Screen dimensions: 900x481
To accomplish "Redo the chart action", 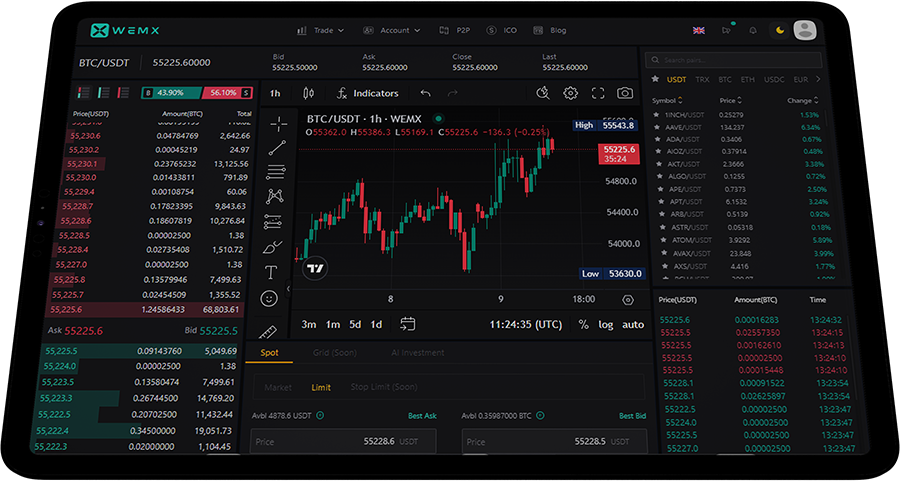I will coord(452,93).
